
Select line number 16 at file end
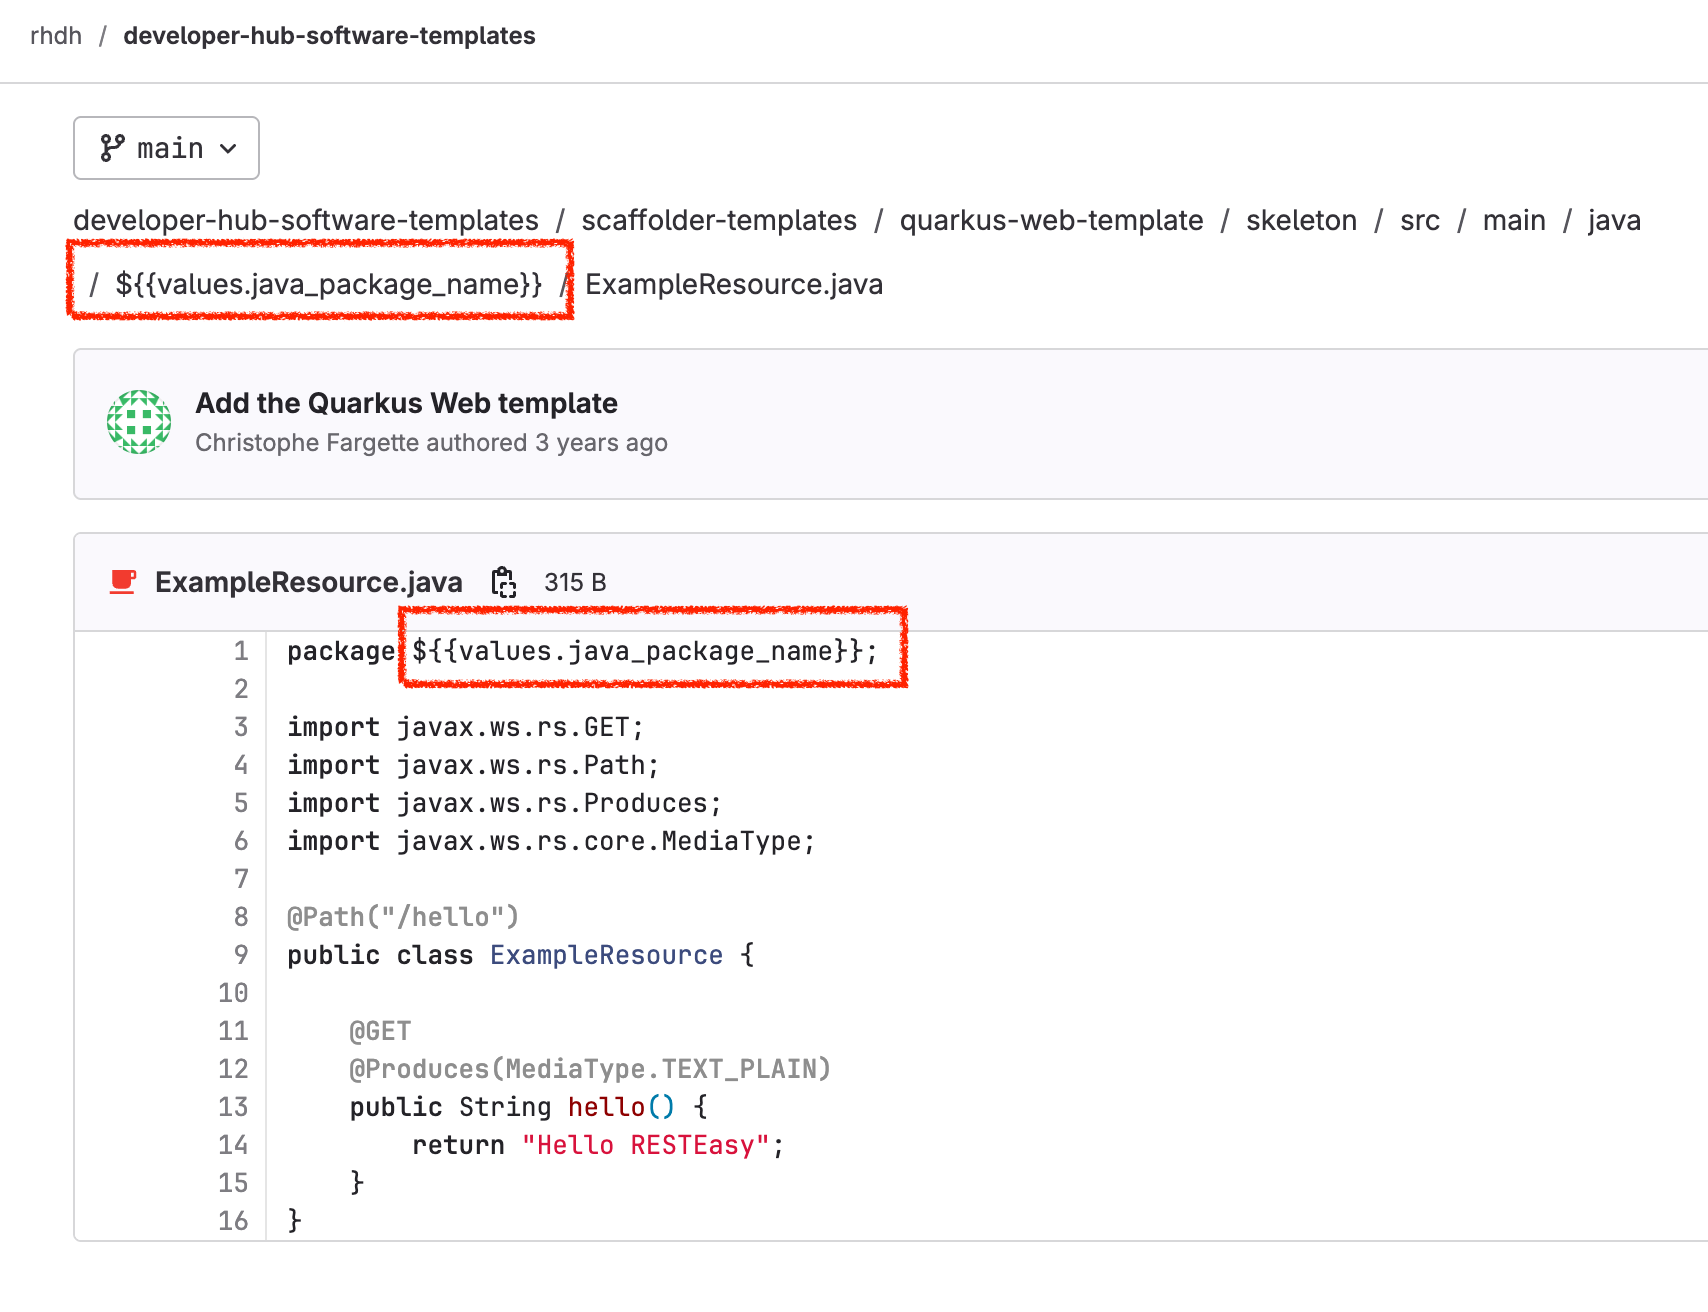[232, 1220]
